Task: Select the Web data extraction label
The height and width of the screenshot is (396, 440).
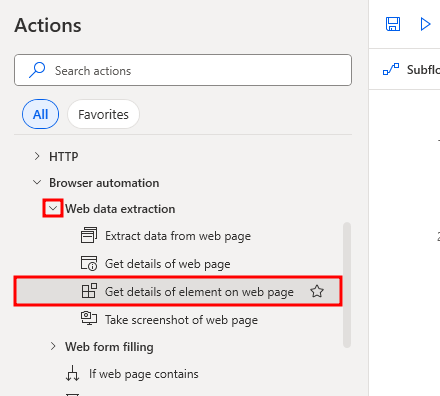Action: tap(120, 209)
